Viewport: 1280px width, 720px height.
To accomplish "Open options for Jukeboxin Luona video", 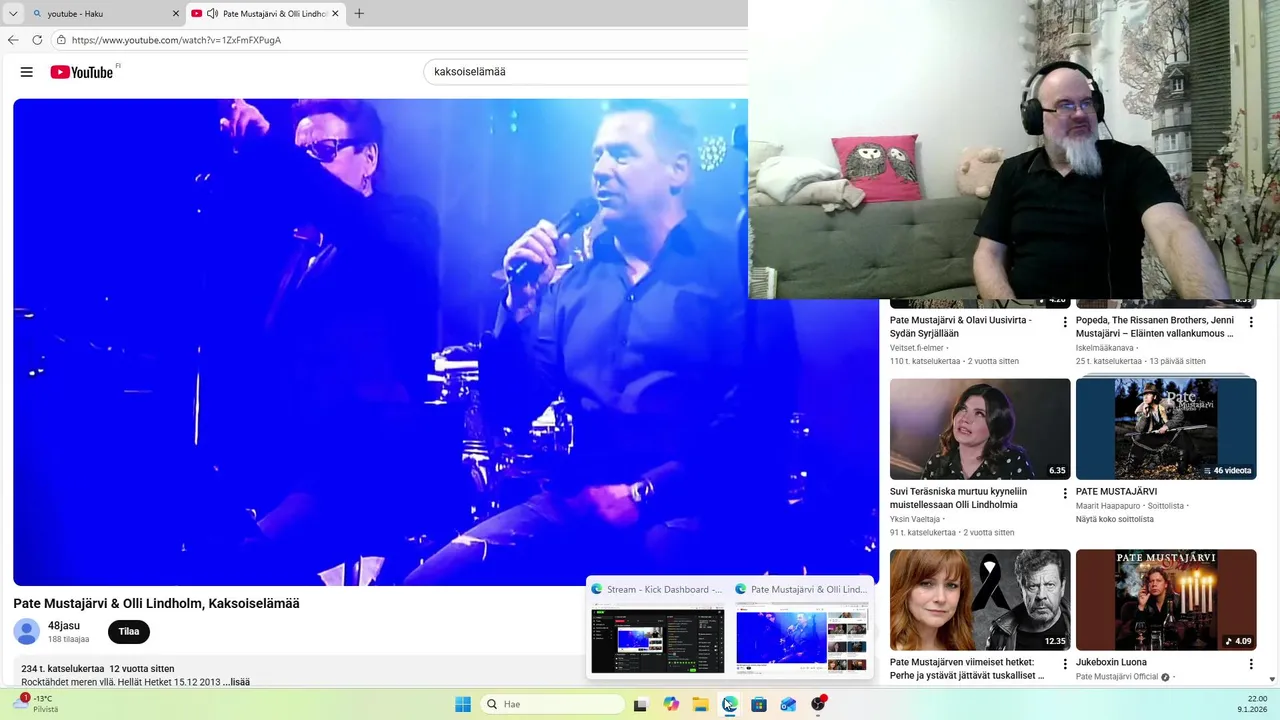I will coord(1251,664).
